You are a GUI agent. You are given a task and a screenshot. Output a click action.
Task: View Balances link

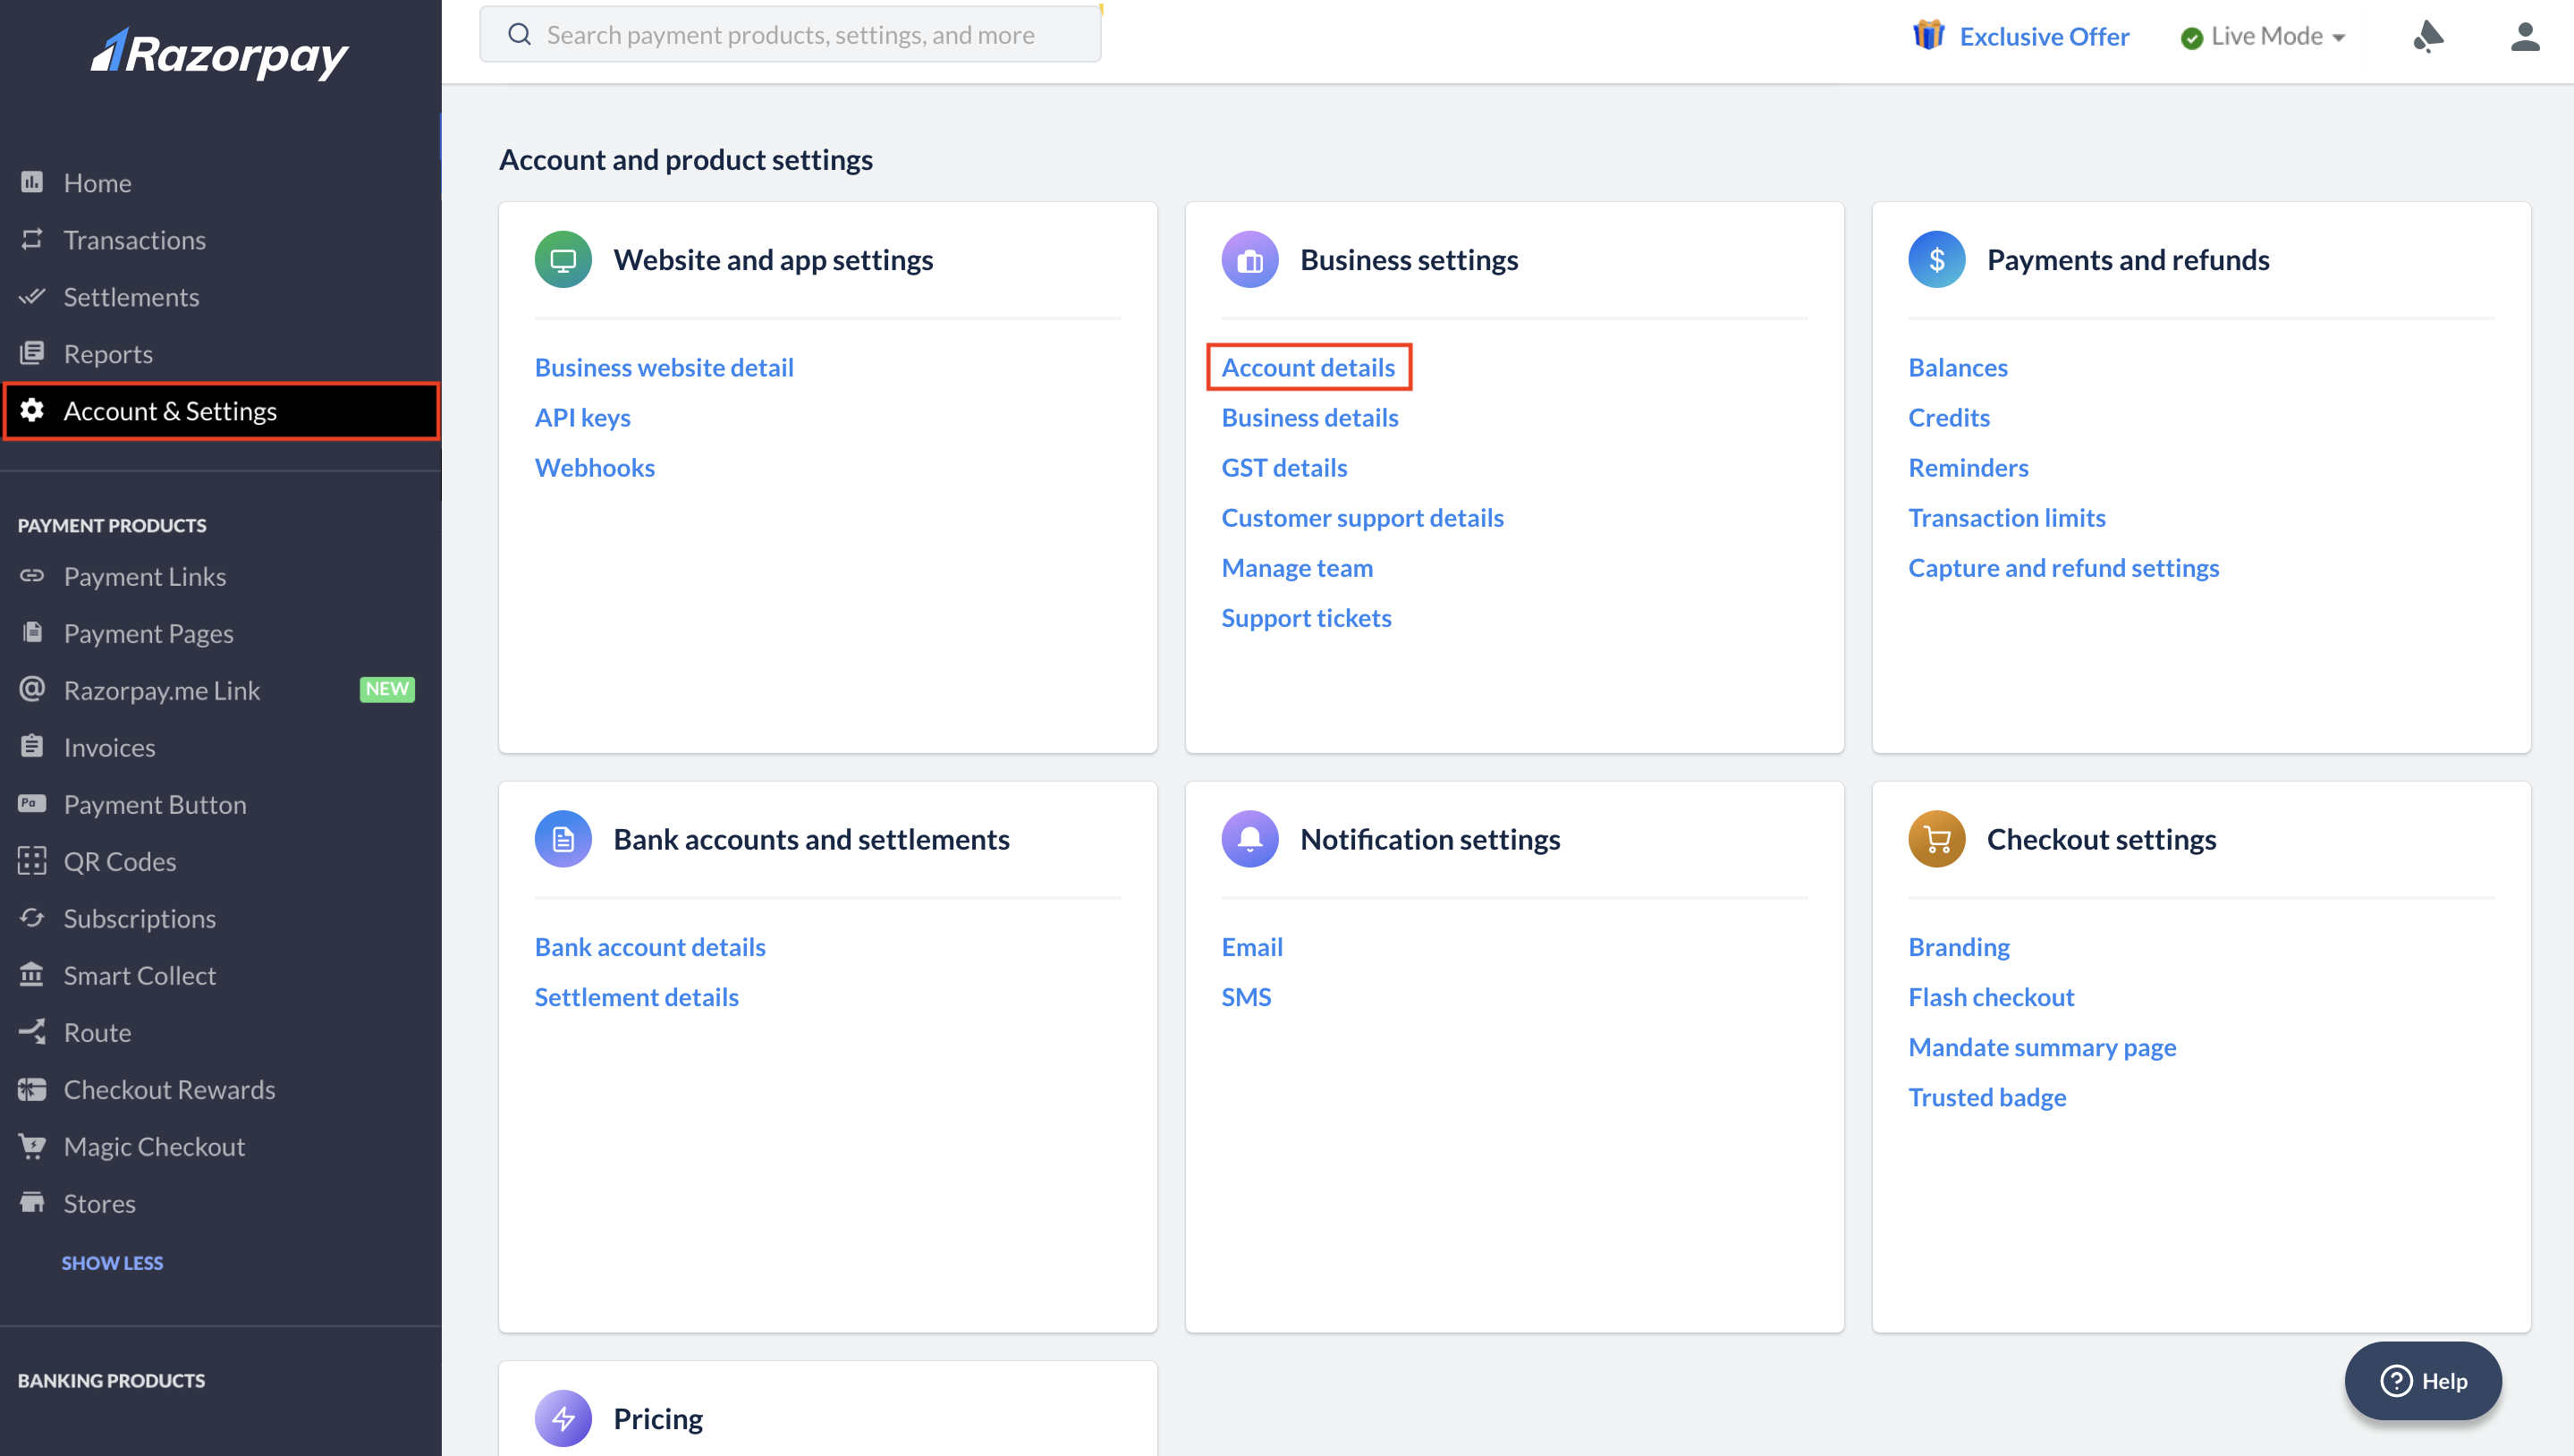tap(1957, 367)
